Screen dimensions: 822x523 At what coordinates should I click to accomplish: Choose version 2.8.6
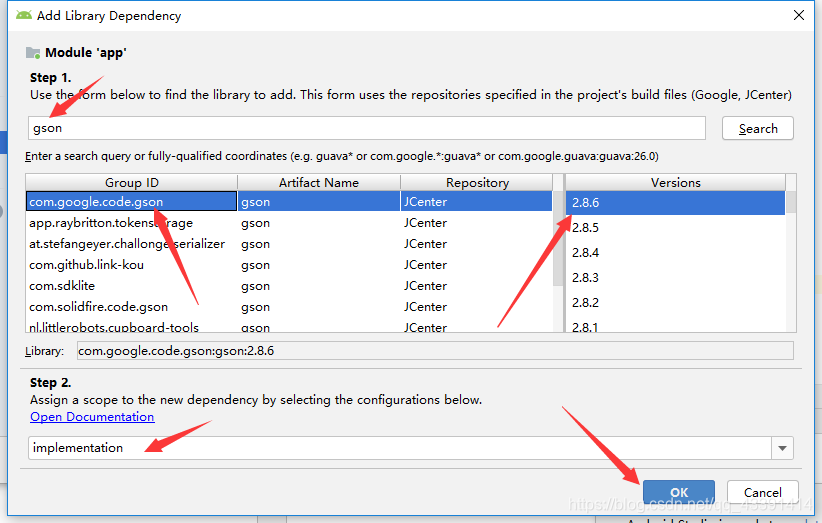click(675, 203)
